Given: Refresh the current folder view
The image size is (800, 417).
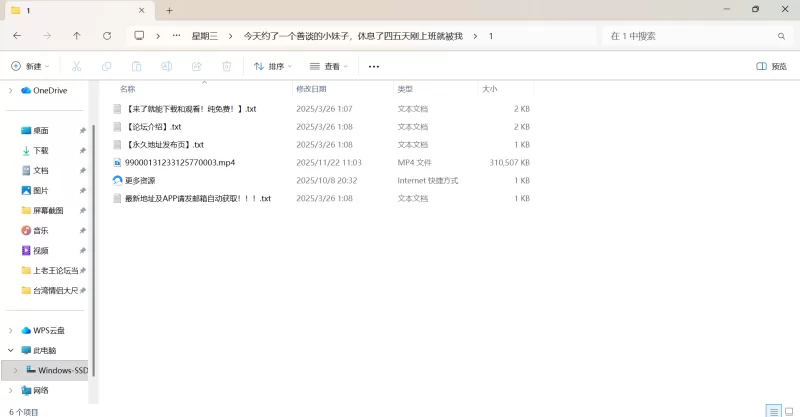Looking at the screenshot, I should 107,35.
